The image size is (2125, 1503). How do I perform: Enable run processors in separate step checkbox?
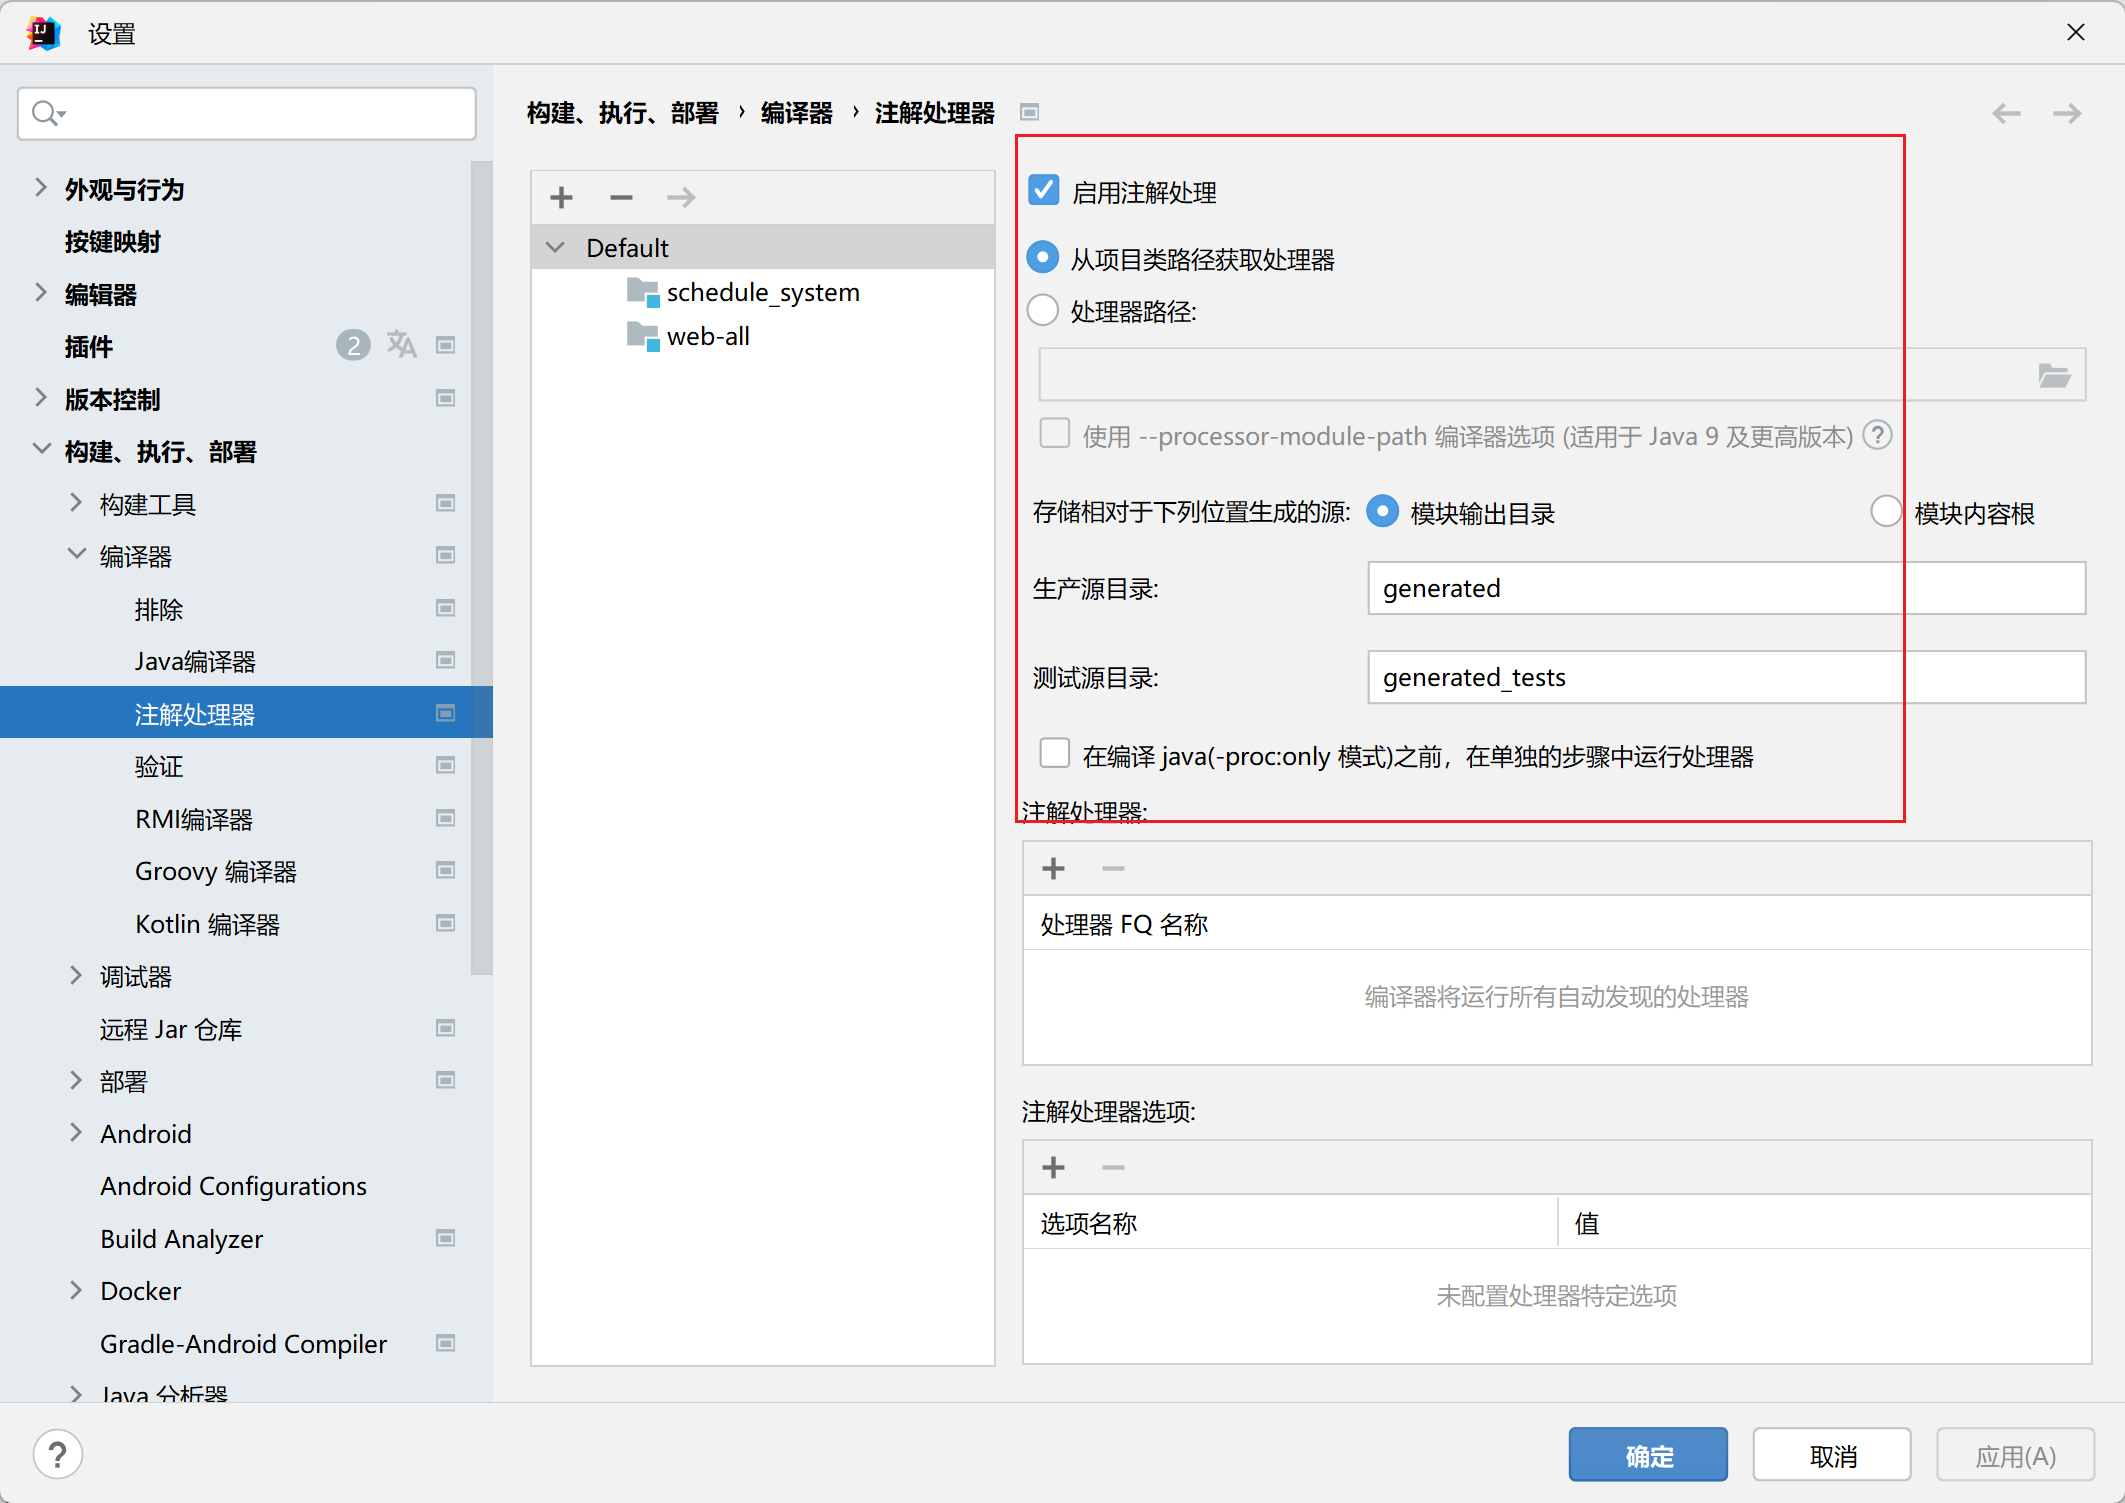[x=1054, y=754]
